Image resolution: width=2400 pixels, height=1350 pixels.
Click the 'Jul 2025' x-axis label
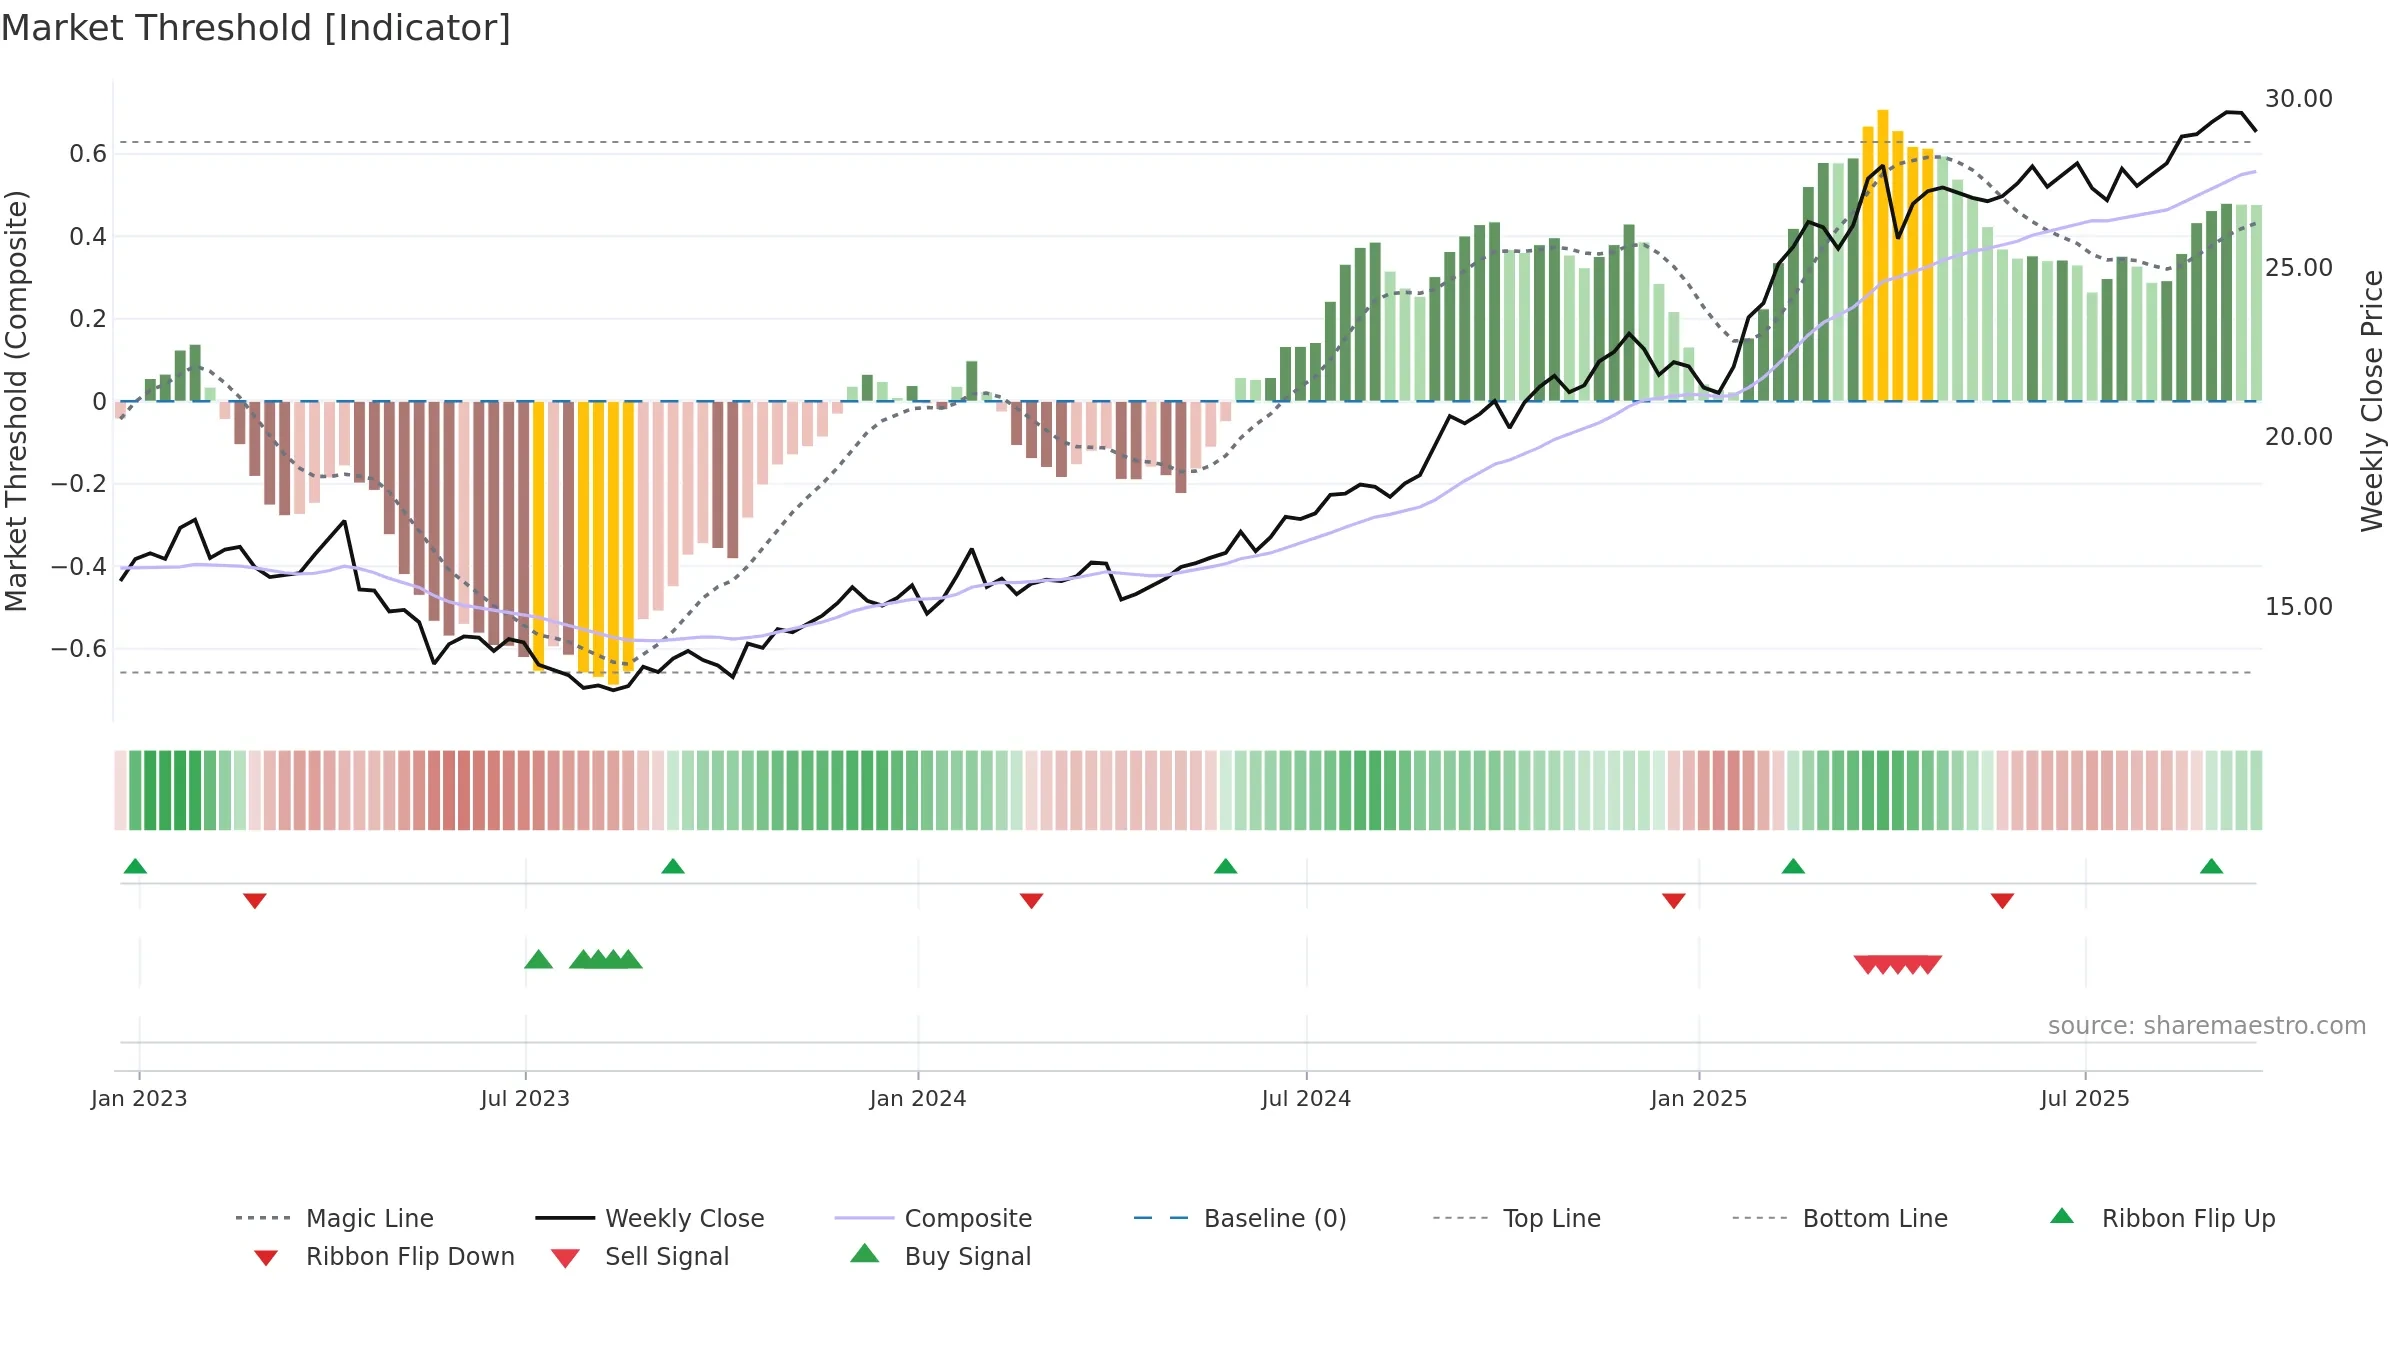point(2085,1099)
